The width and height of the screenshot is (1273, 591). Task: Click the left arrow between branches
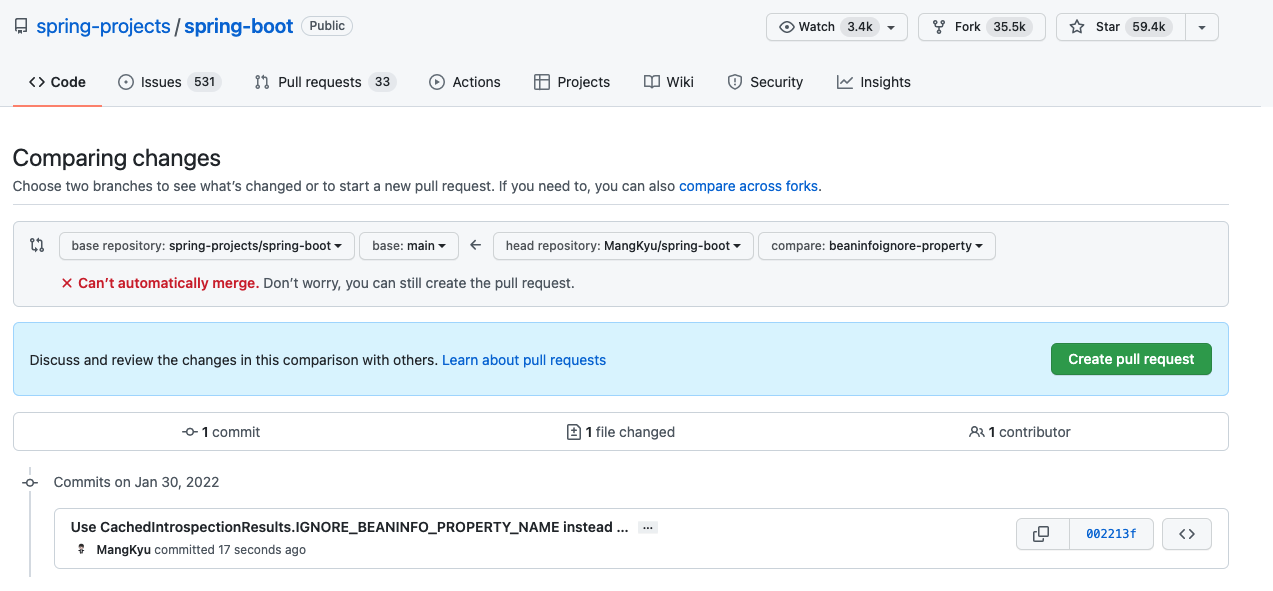[x=476, y=245]
